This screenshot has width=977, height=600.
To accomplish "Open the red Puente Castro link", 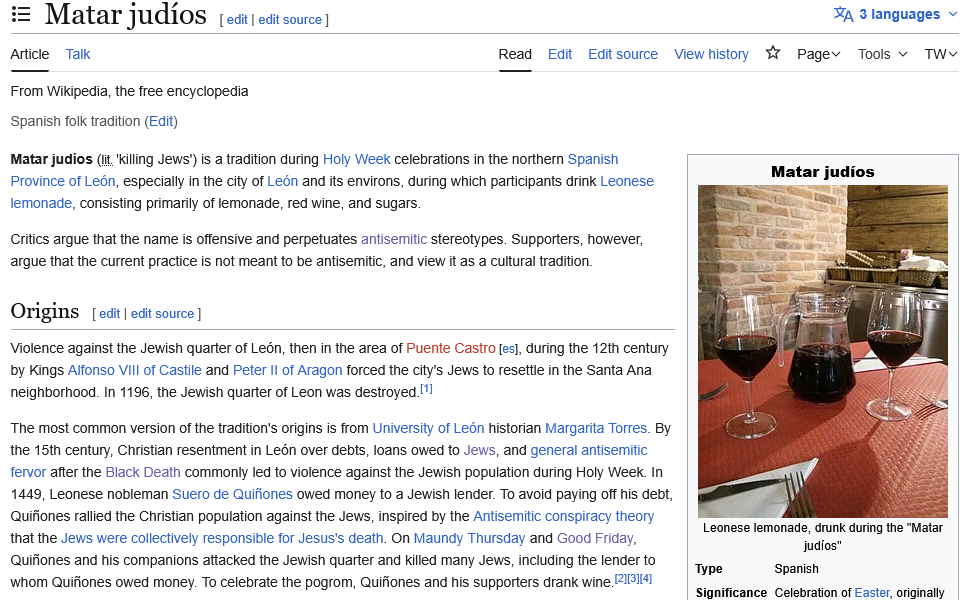I will pyautogui.click(x=450, y=348).
